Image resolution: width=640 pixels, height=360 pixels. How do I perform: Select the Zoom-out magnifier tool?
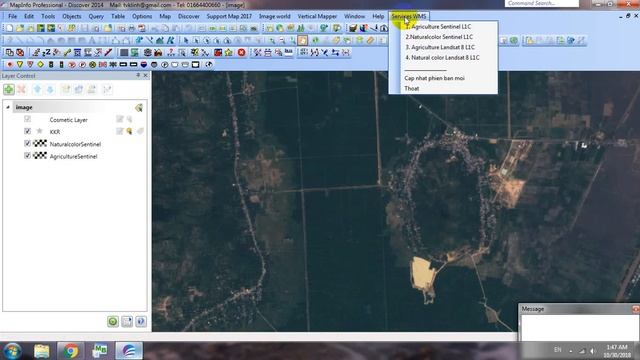(x=282, y=40)
